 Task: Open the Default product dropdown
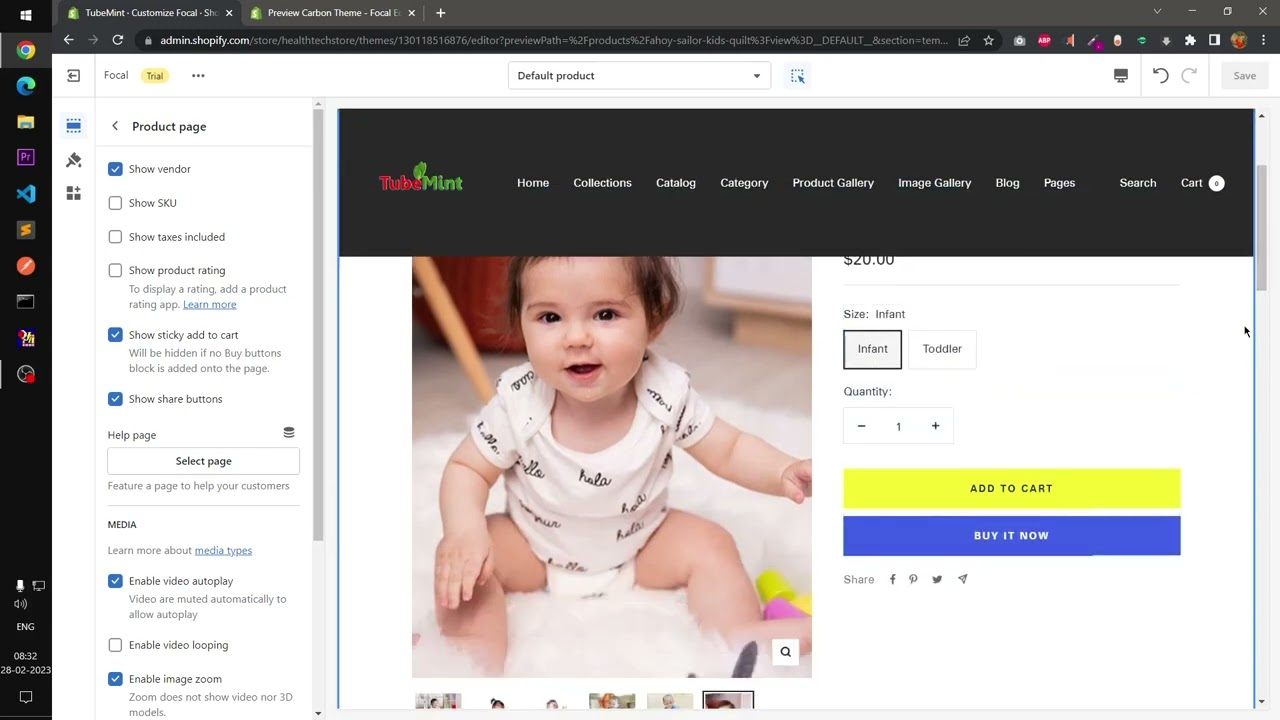click(x=640, y=75)
